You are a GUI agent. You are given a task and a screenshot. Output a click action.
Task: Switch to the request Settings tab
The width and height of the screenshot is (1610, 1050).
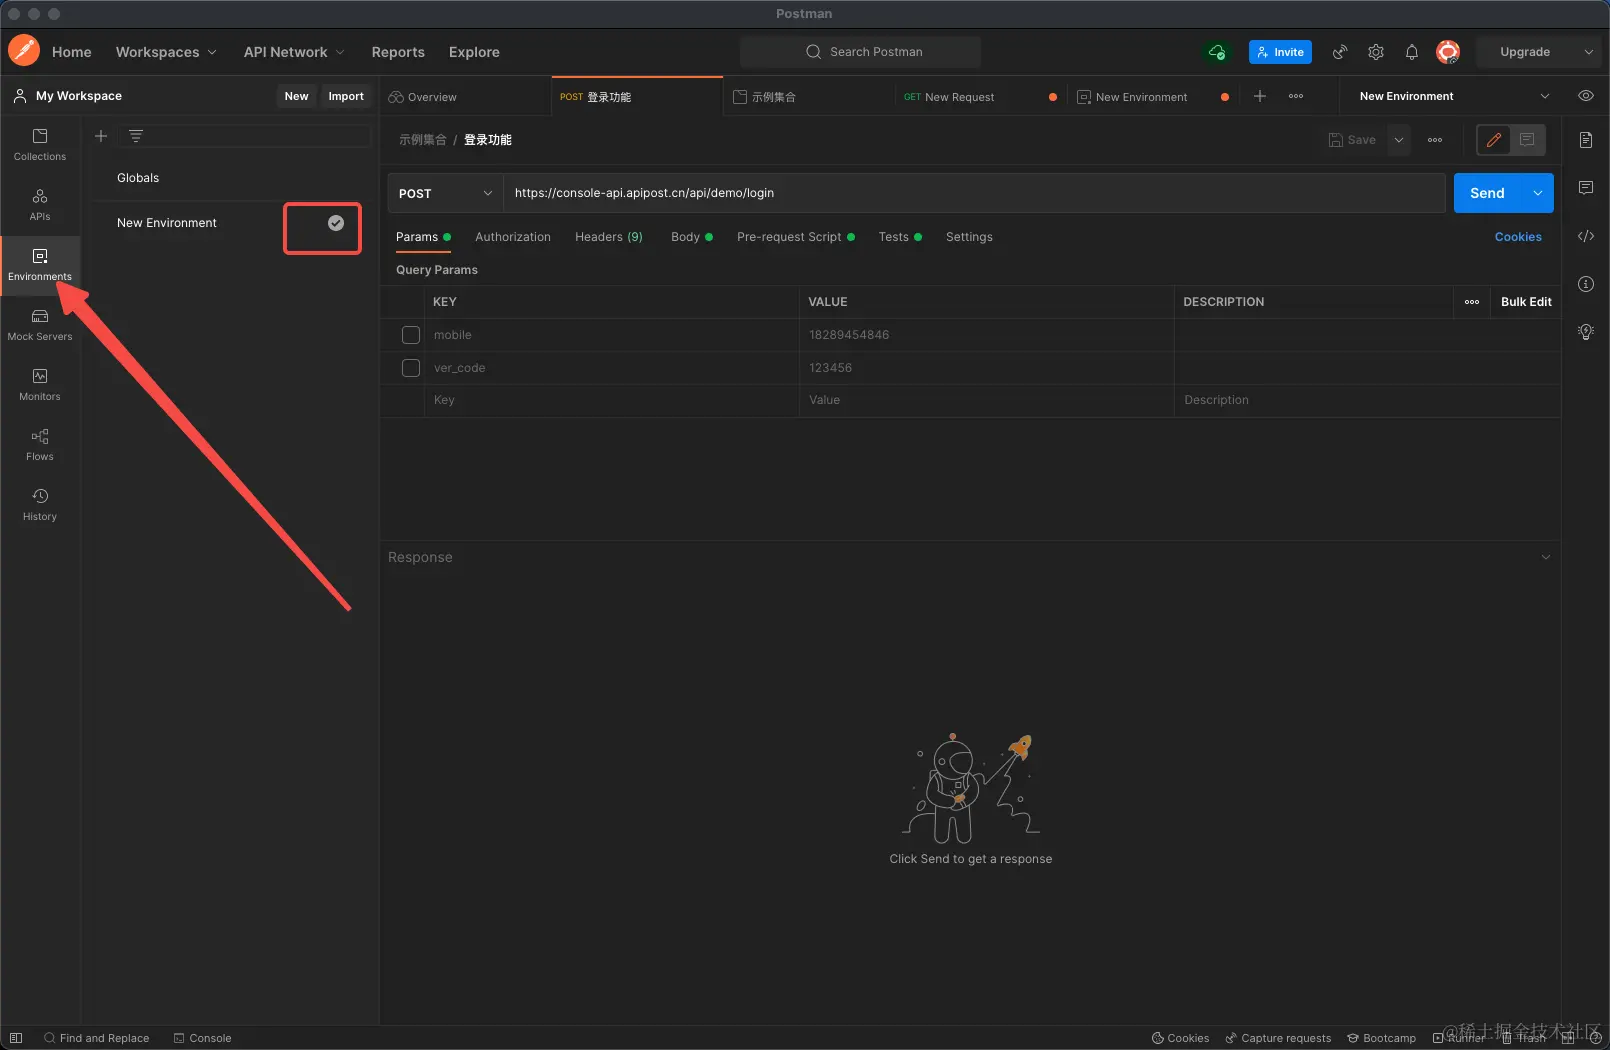click(969, 237)
